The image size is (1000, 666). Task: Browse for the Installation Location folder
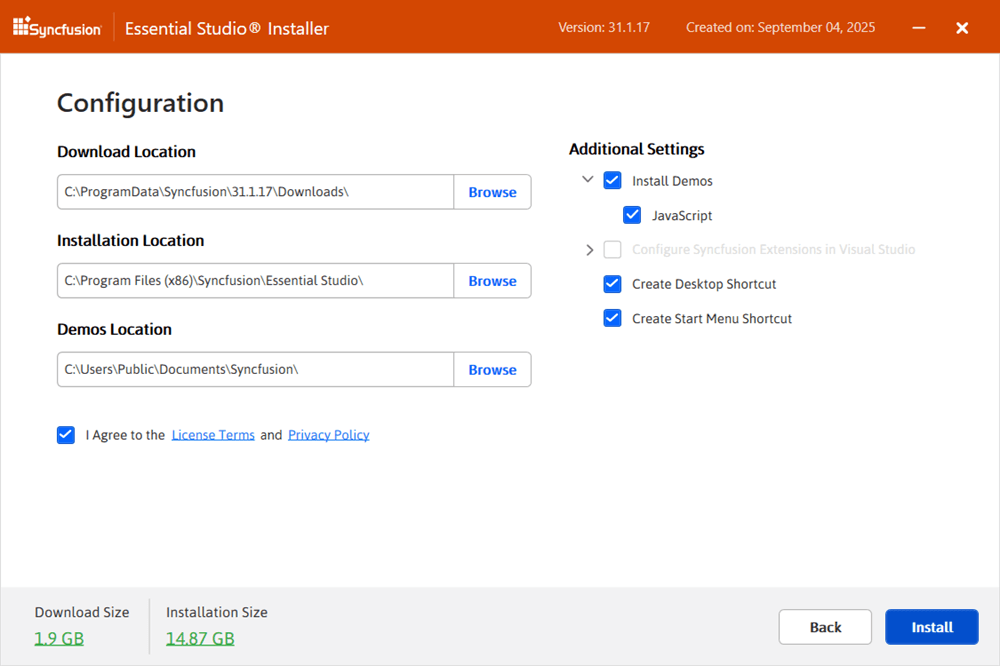click(x=492, y=281)
